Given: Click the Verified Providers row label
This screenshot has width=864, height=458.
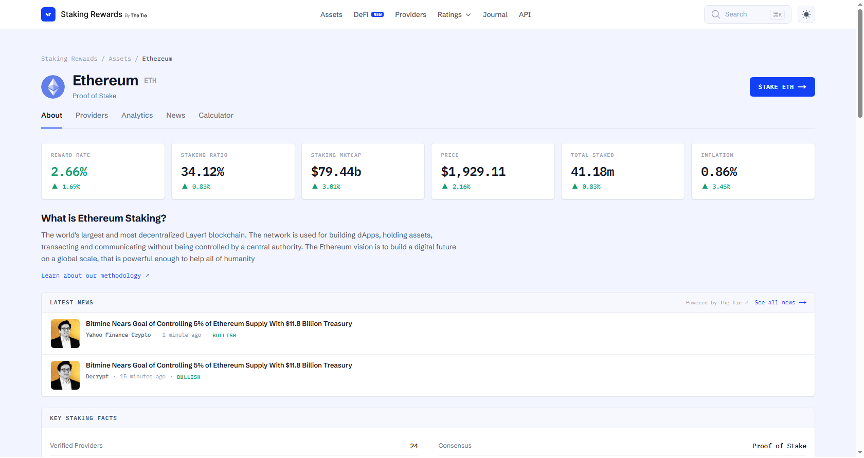Looking at the screenshot, I should (76, 445).
